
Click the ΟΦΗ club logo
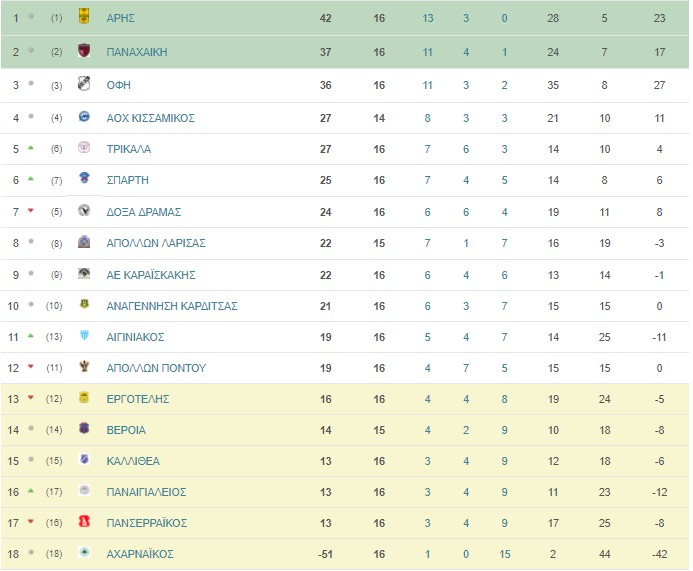(x=84, y=84)
